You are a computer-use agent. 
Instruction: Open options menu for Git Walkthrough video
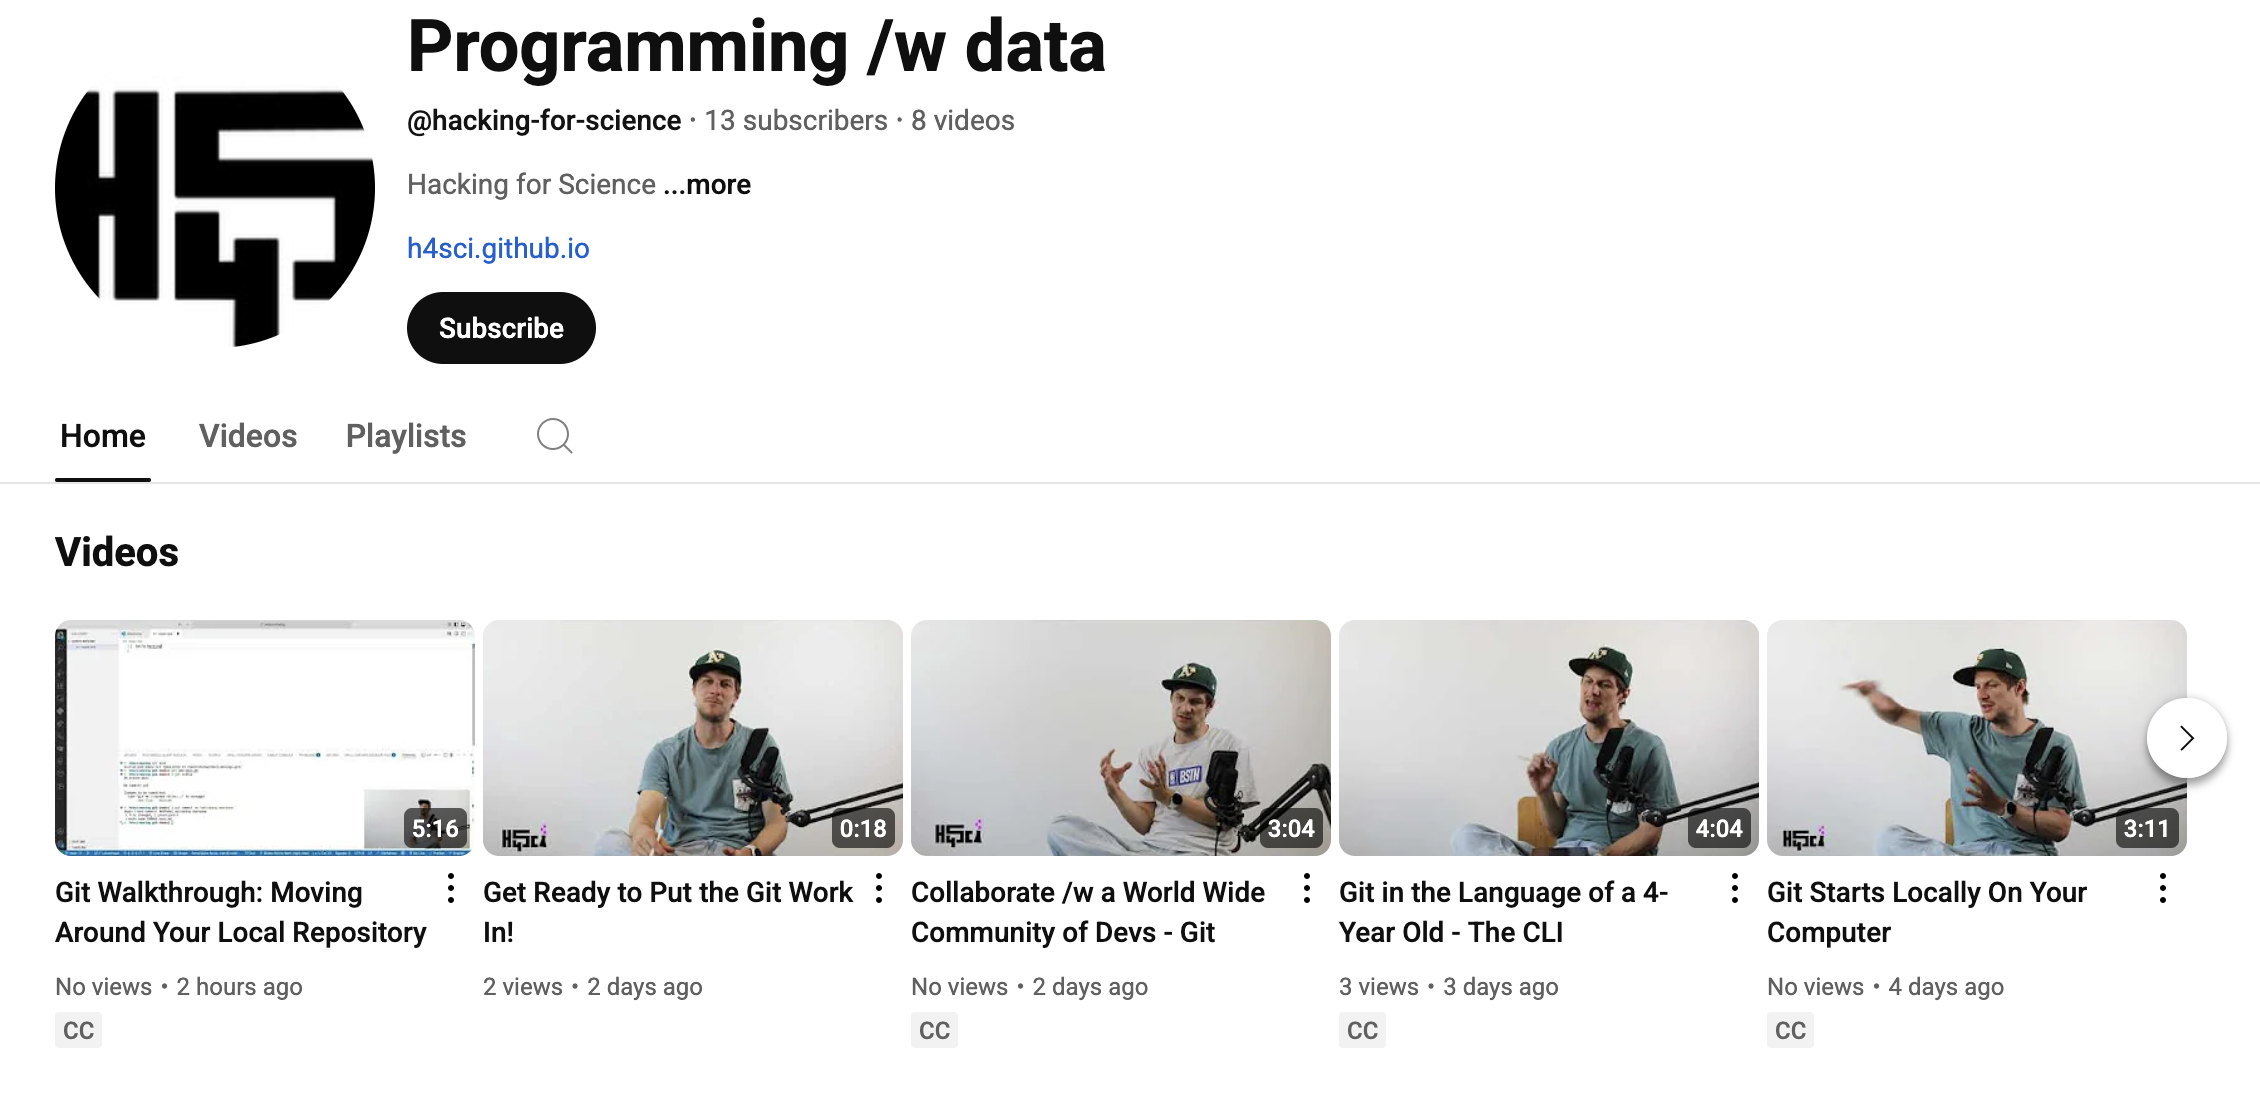(451, 888)
